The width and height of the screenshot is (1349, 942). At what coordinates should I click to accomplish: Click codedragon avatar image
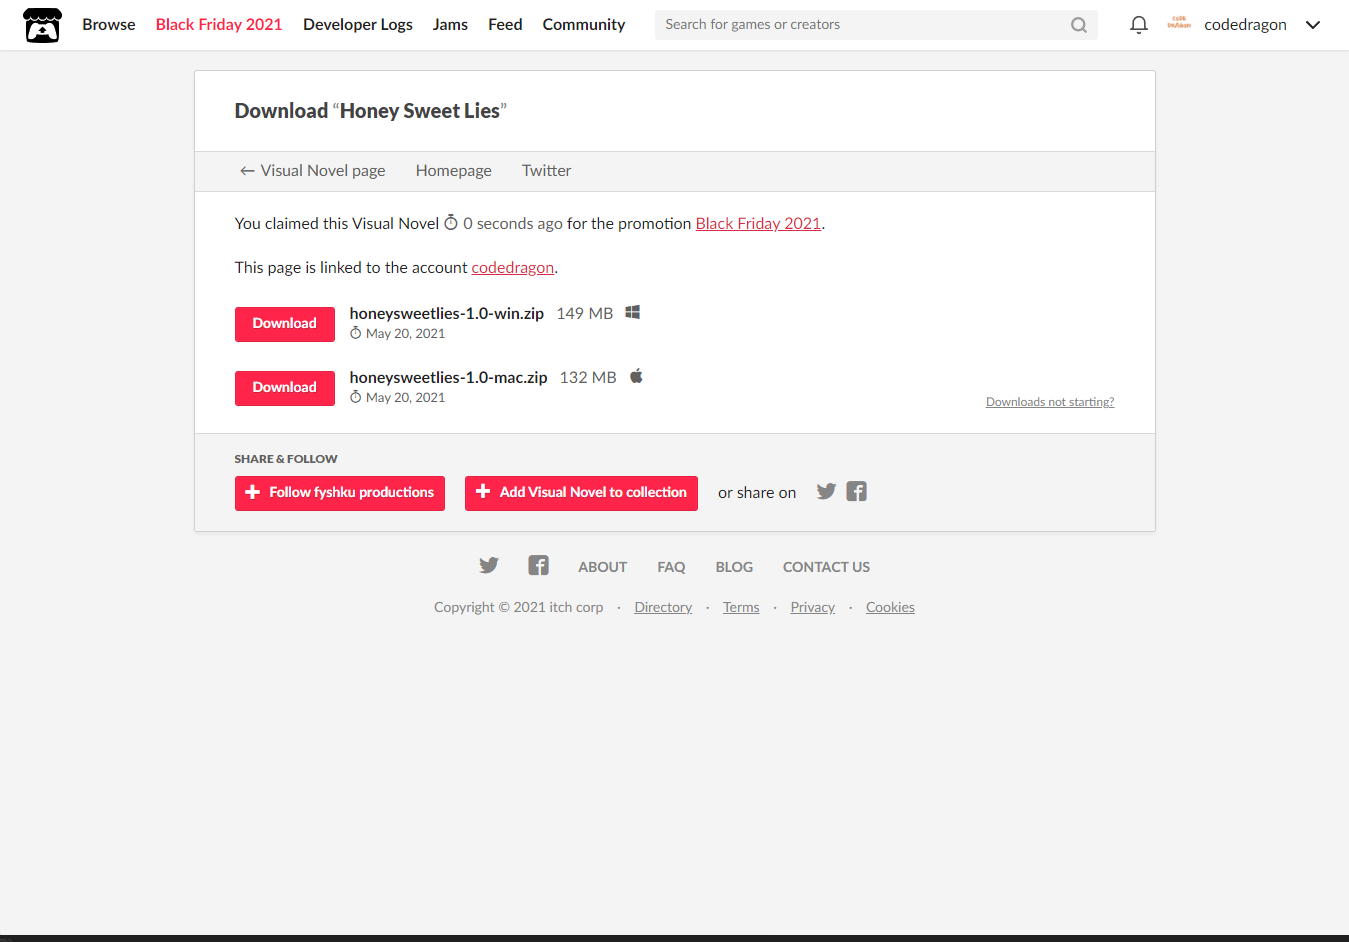tap(1179, 24)
